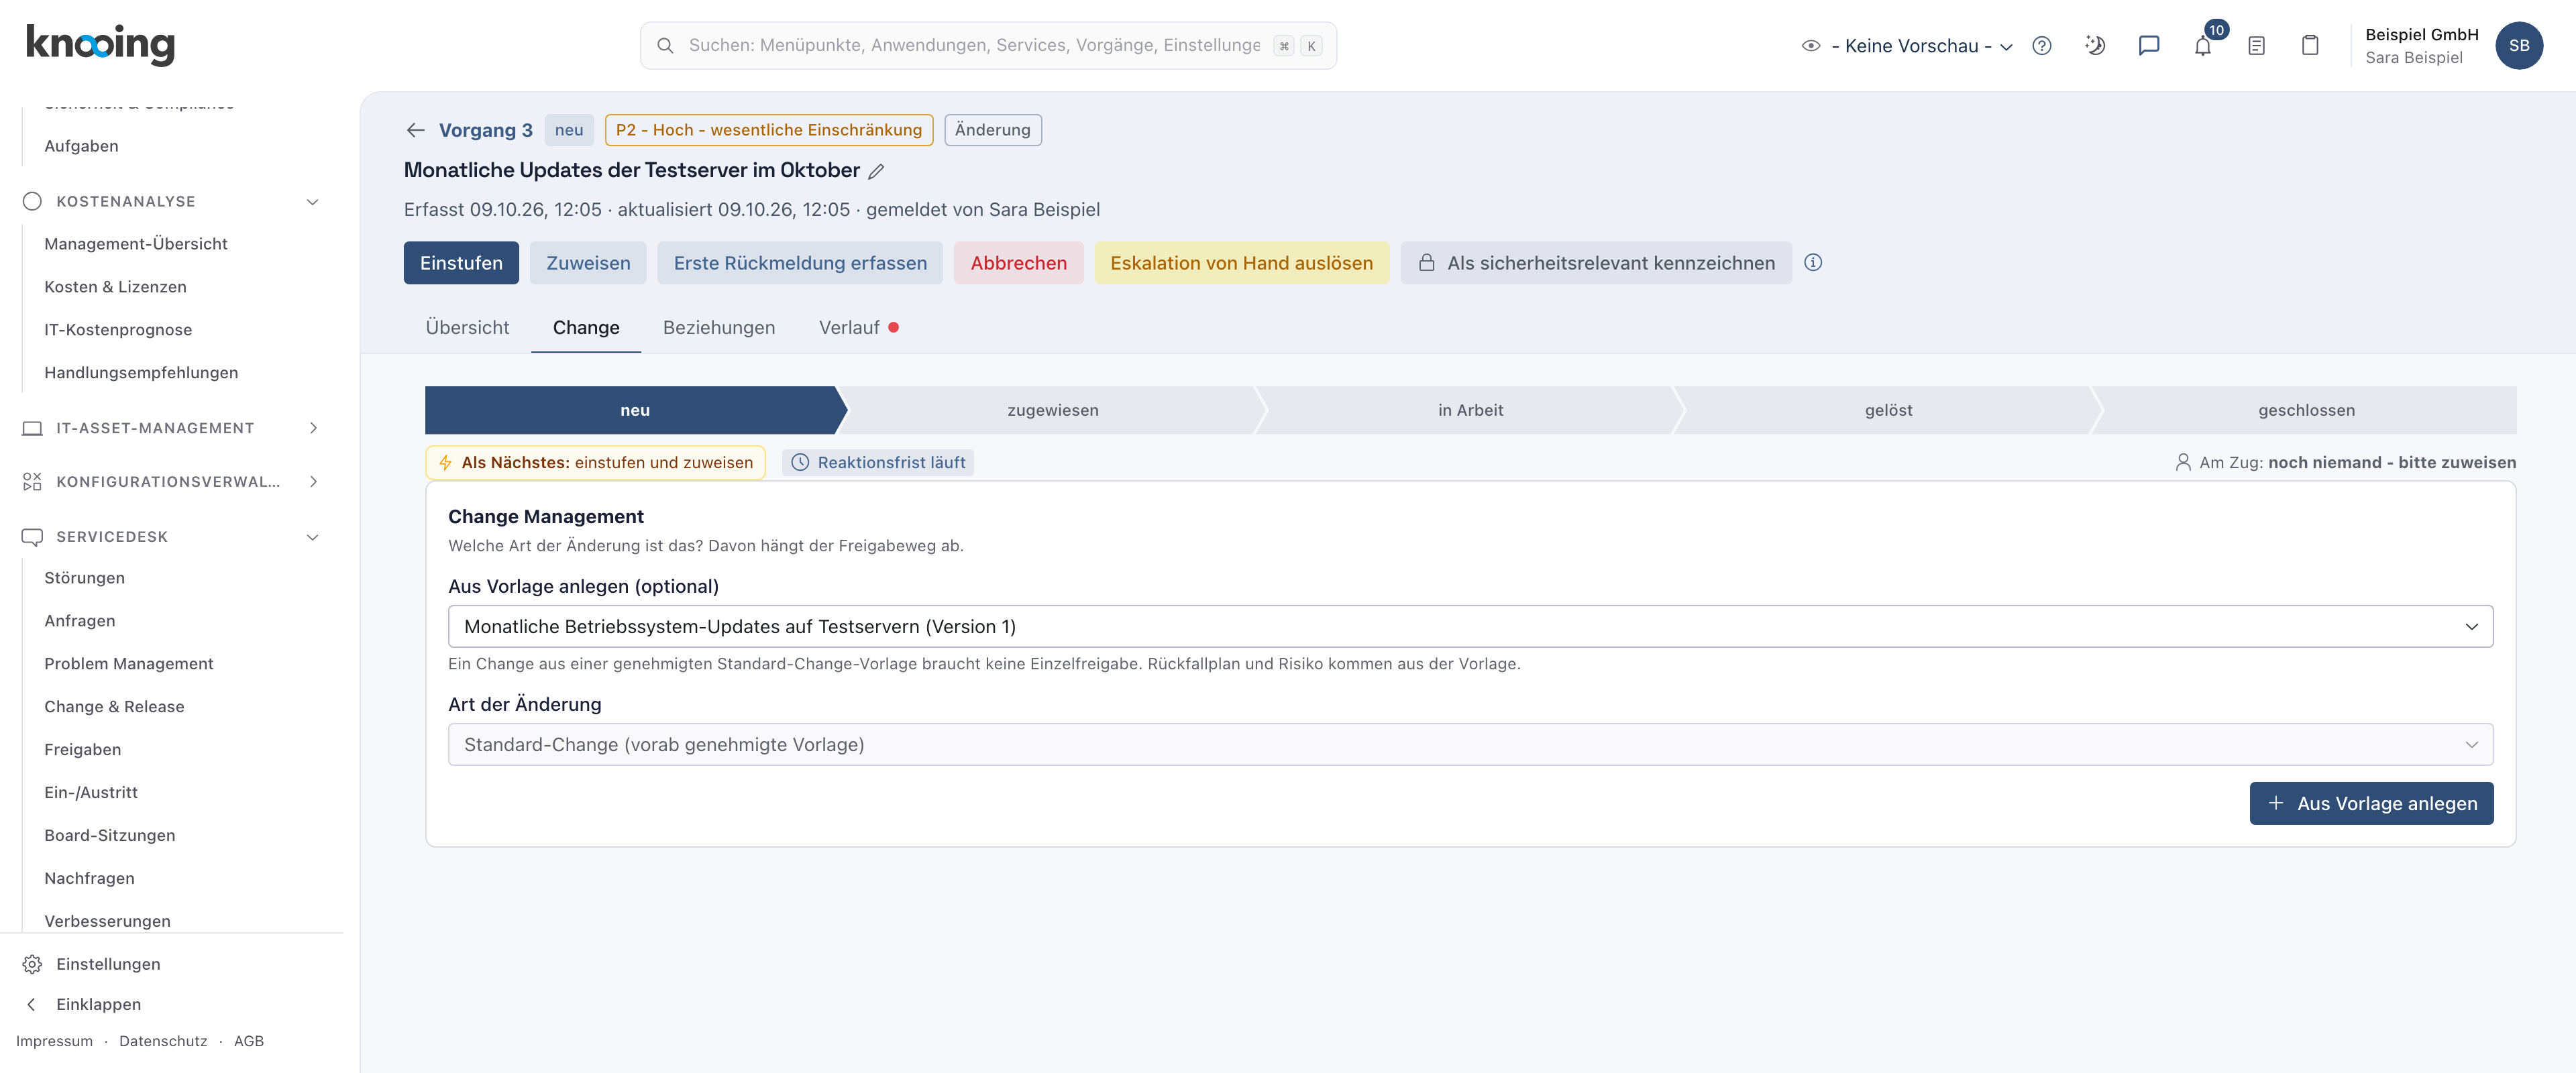Click Eskalation von Hand auslösen
Image resolution: width=2576 pixels, height=1073 pixels.
(x=1241, y=263)
